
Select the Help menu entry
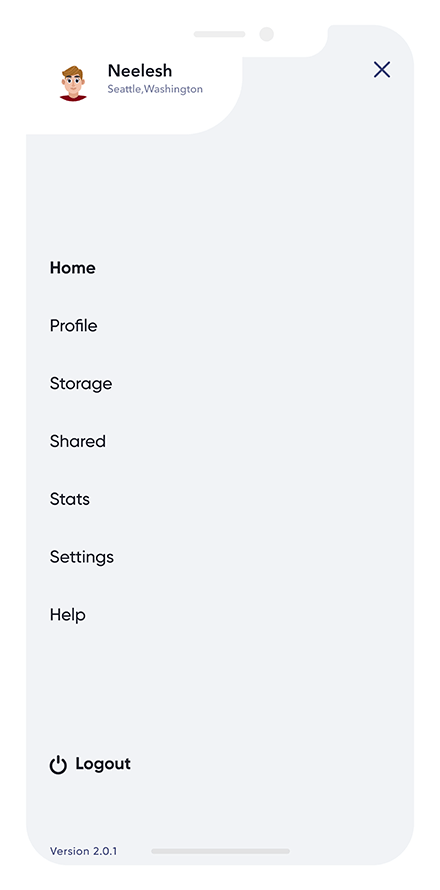click(68, 615)
